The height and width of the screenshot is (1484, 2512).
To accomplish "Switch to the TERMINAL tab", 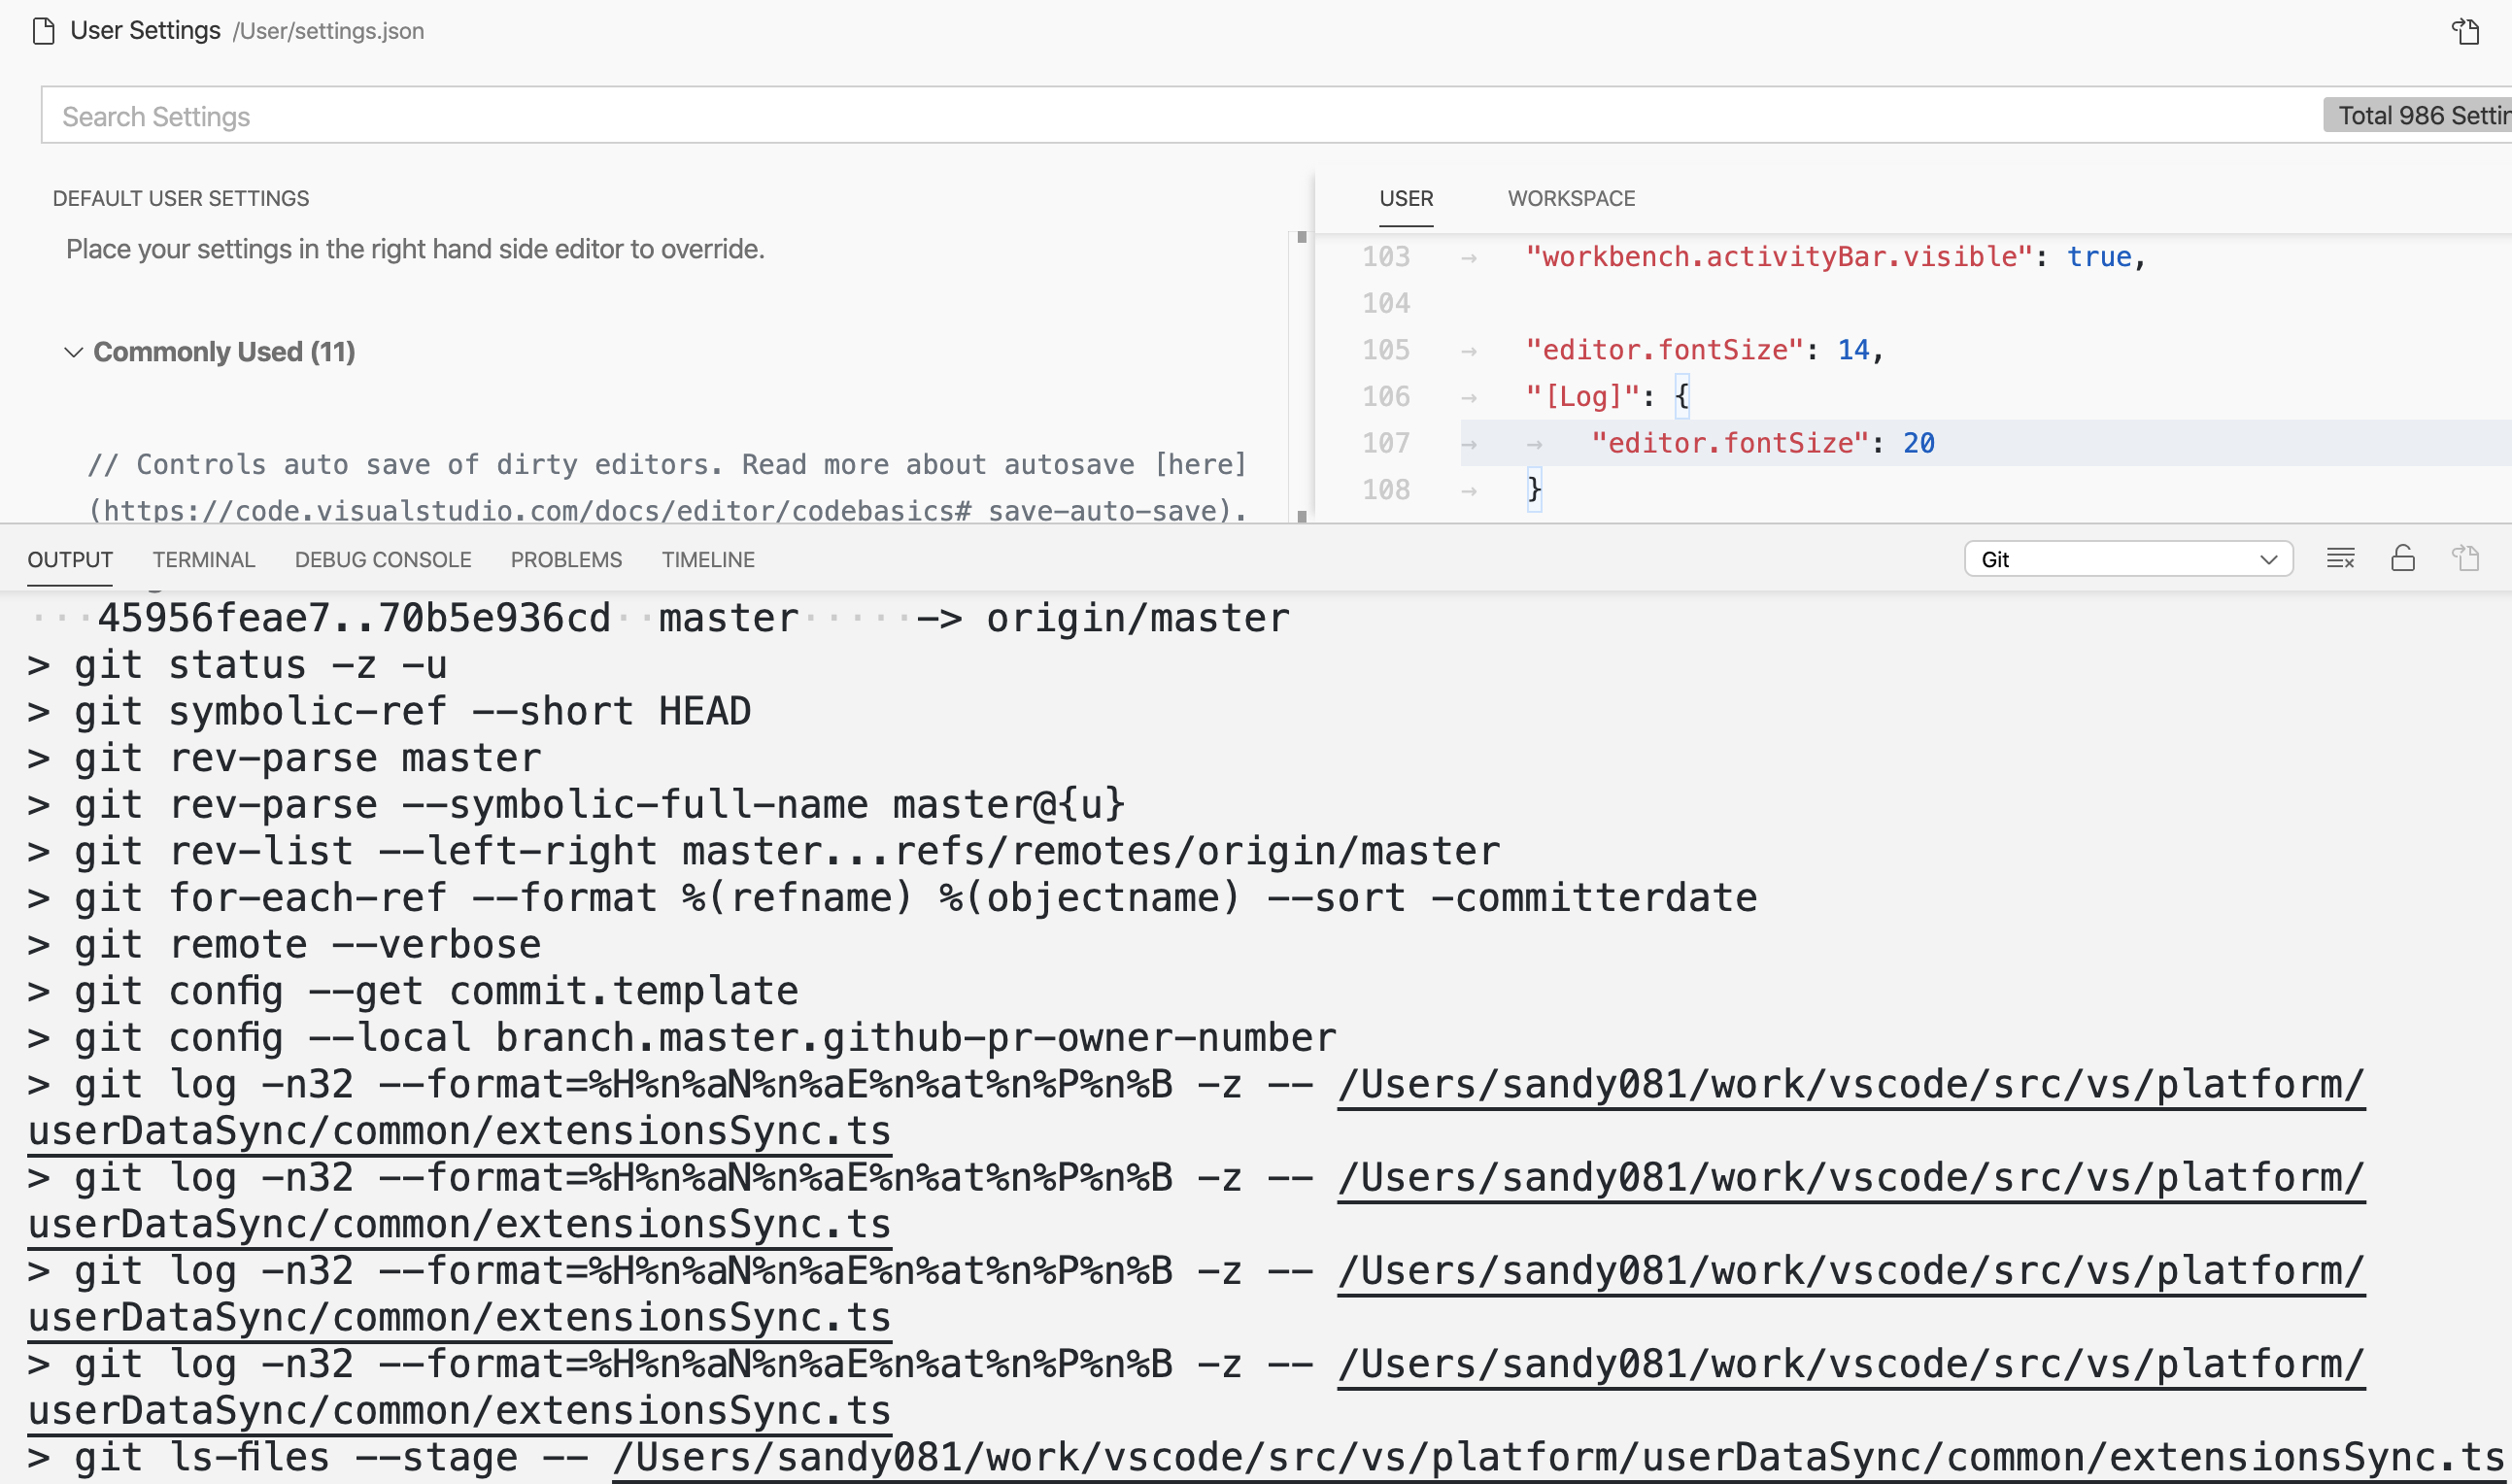I will pos(203,559).
